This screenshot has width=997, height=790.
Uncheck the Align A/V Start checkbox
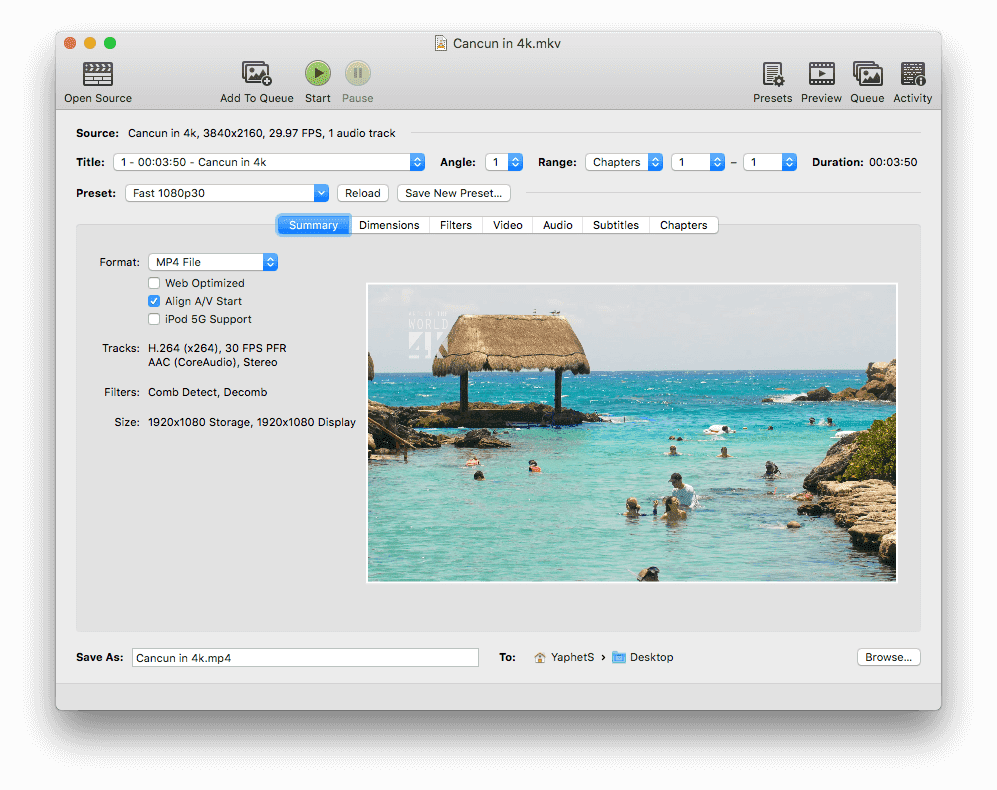[x=154, y=301]
